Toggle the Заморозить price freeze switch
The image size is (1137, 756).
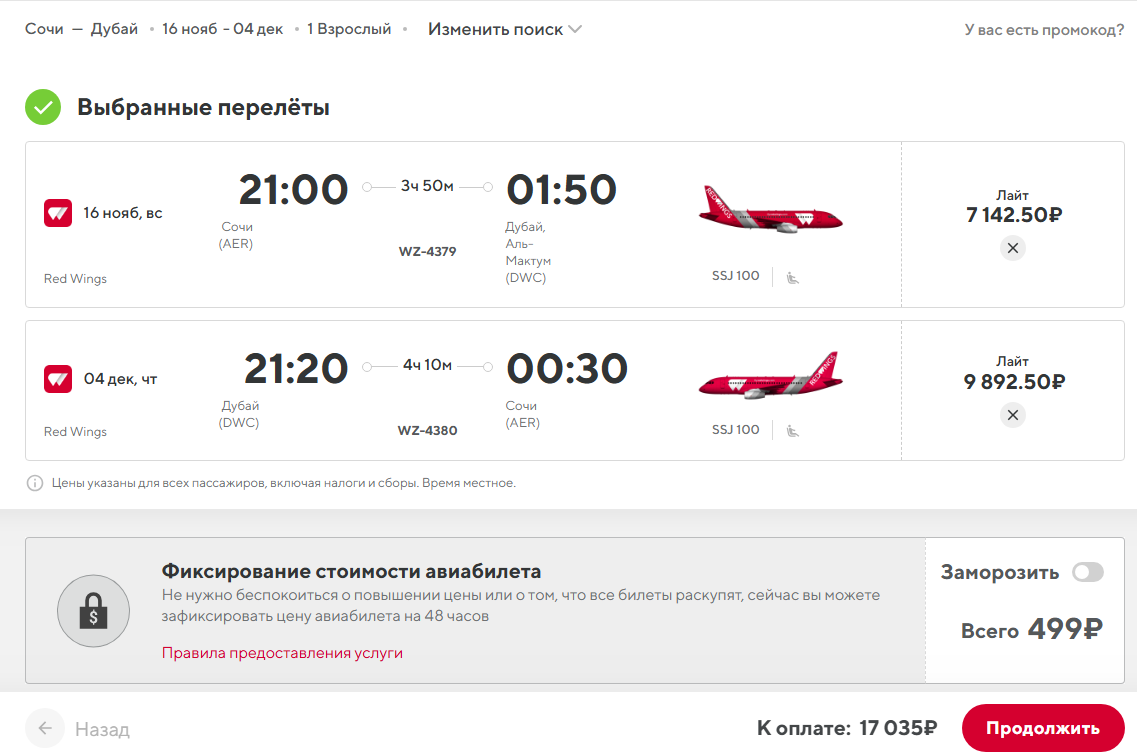coord(1088,572)
